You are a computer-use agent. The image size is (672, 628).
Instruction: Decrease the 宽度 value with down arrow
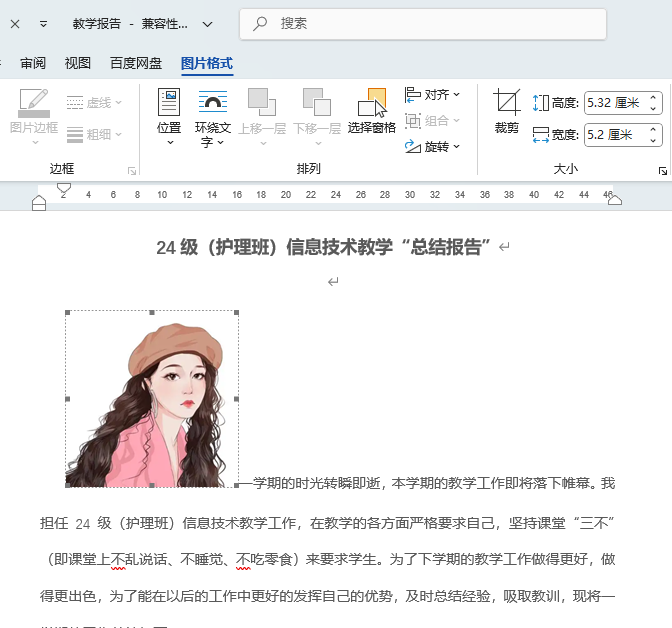click(x=653, y=141)
